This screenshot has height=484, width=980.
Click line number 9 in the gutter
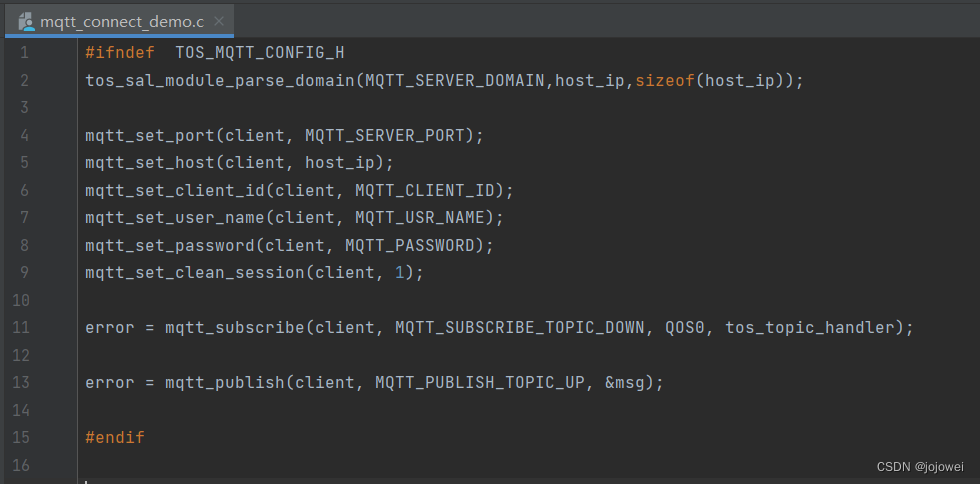click(24, 273)
